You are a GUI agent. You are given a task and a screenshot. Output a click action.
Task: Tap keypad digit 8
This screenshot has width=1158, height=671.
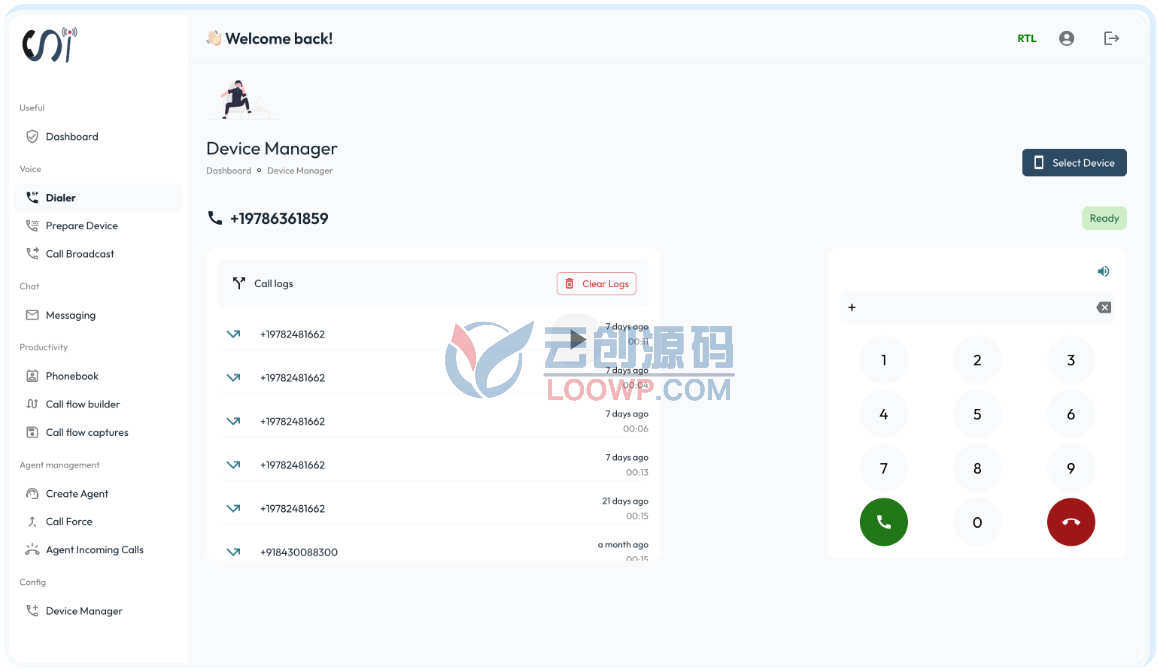[977, 468]
